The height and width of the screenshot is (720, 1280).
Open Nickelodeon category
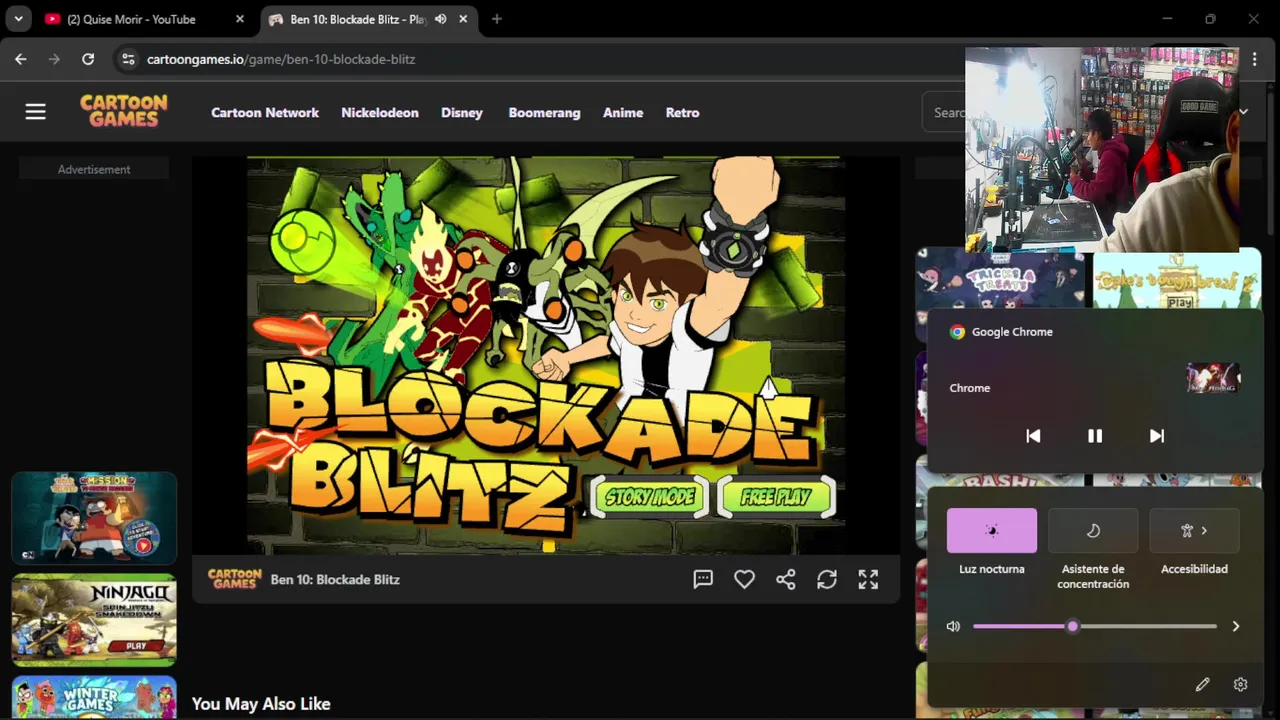380,113
